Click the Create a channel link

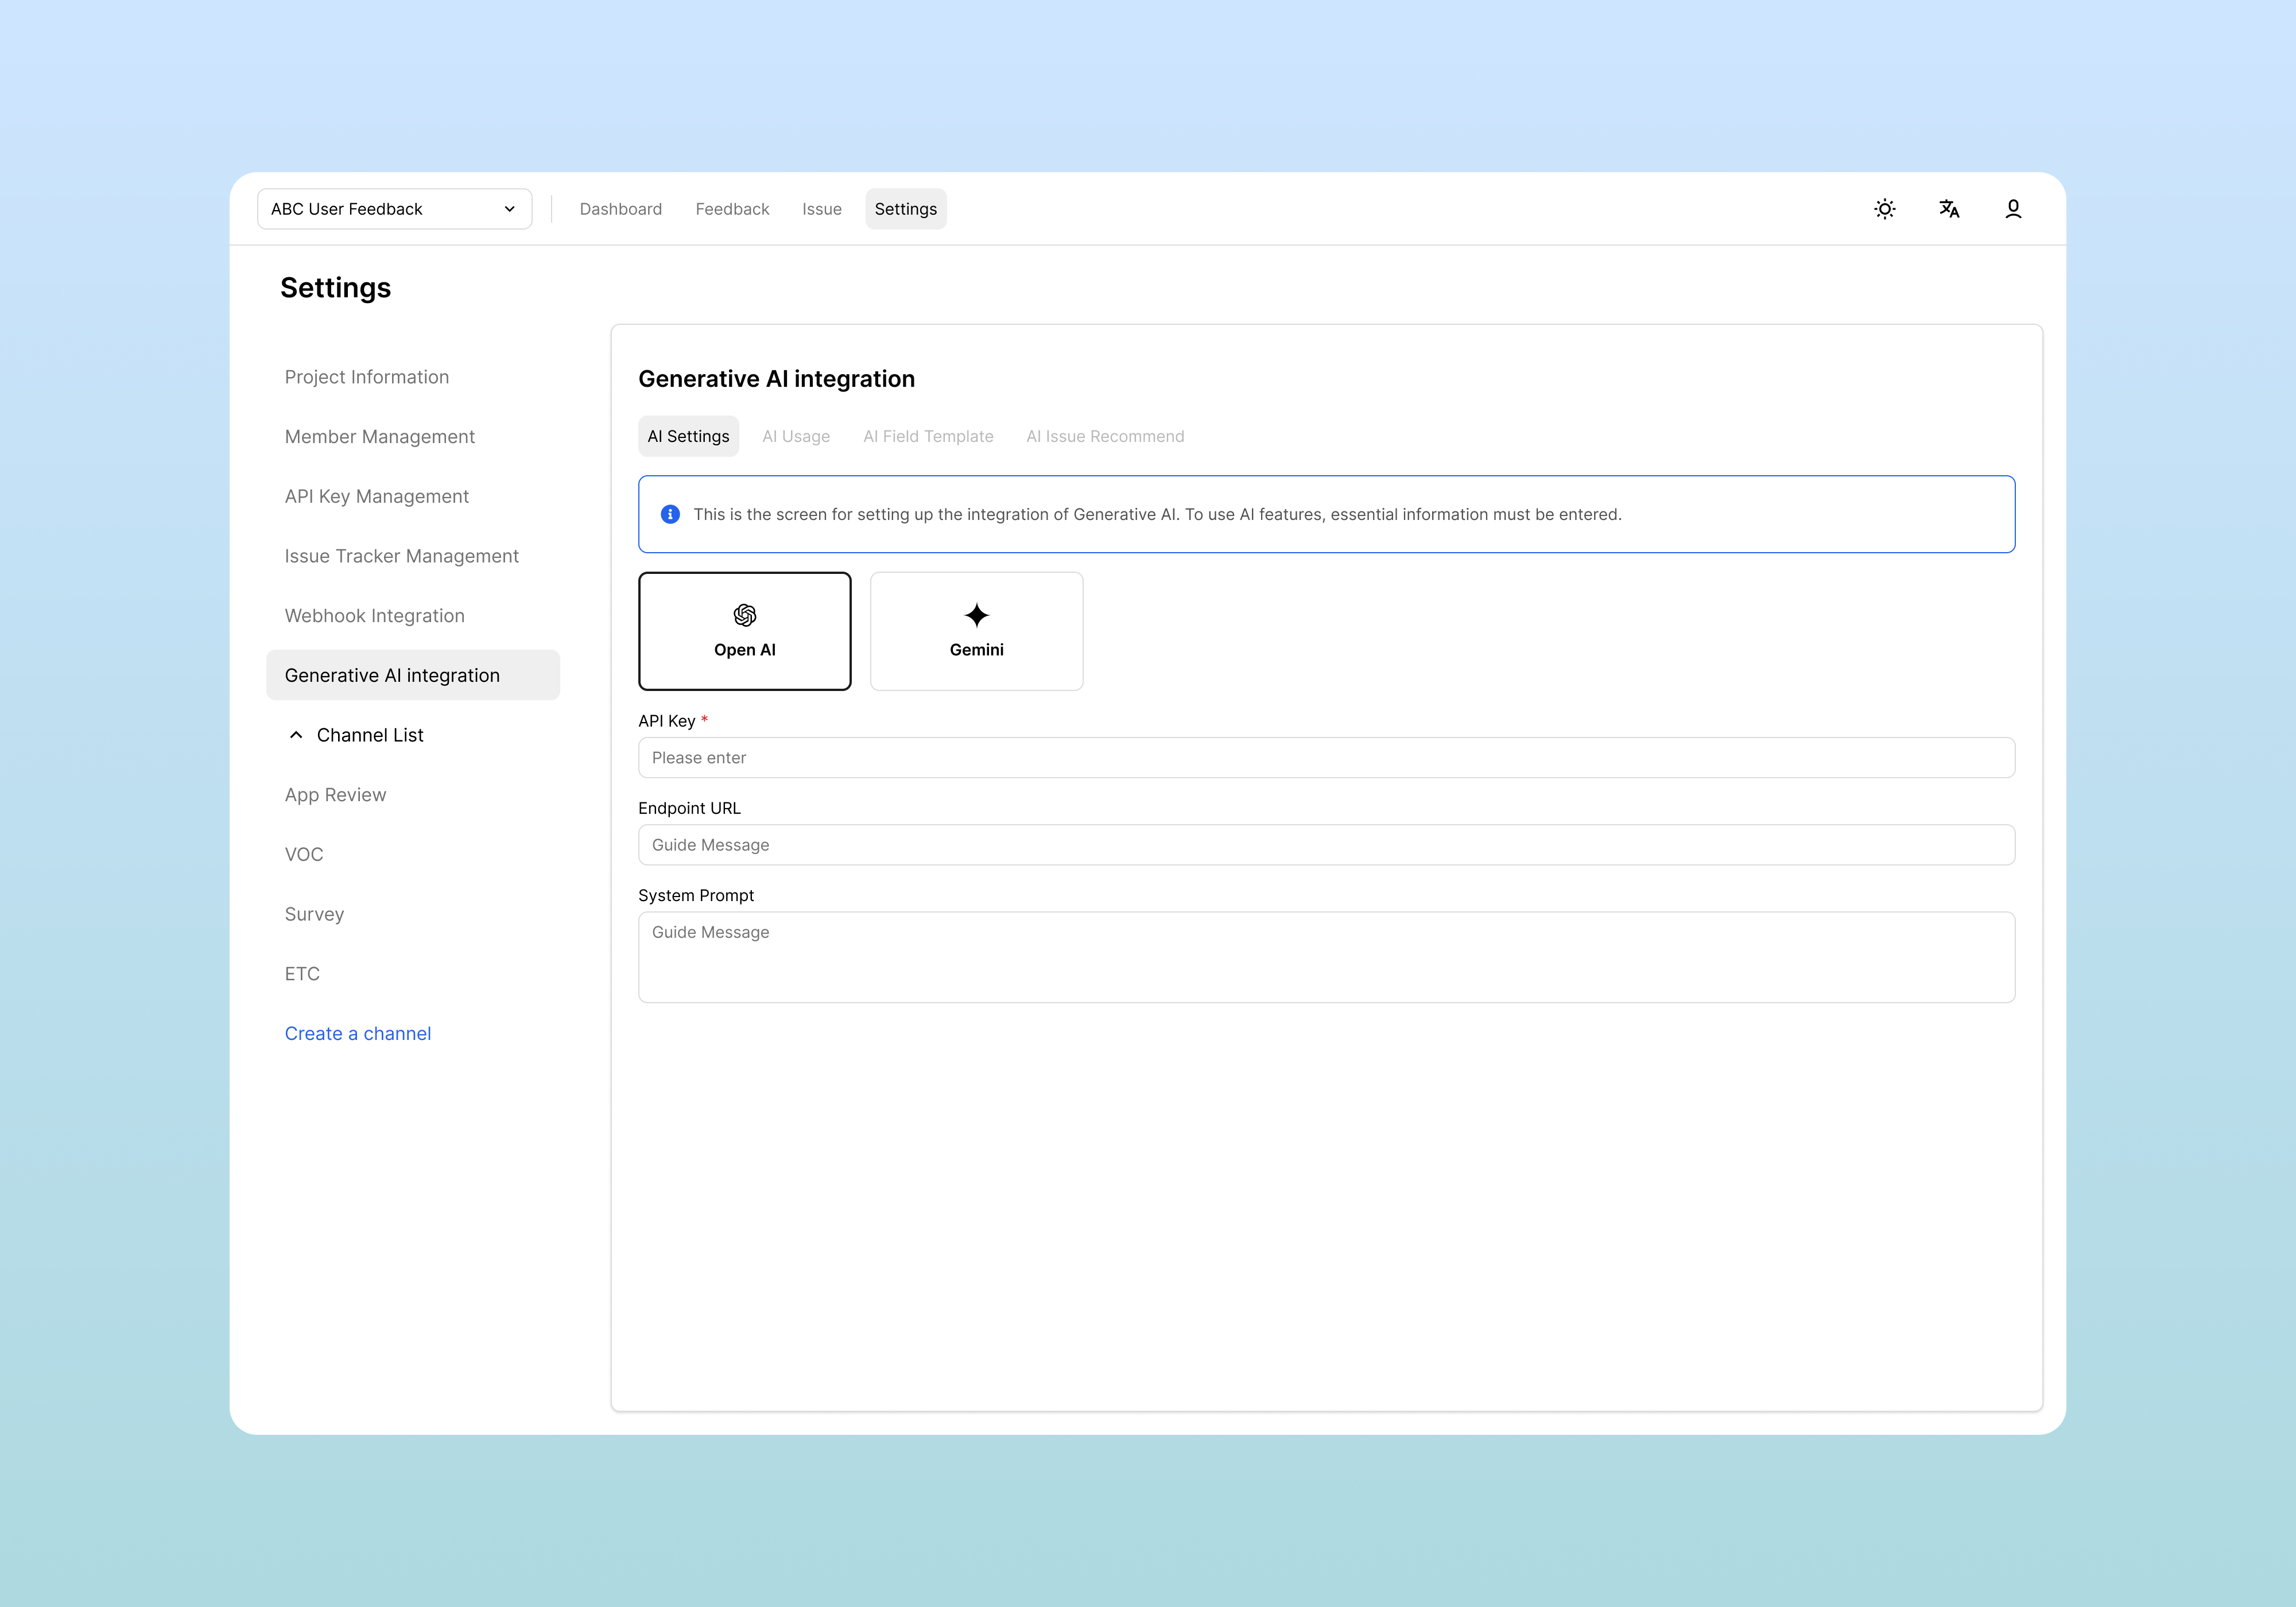click(357, 1033)
